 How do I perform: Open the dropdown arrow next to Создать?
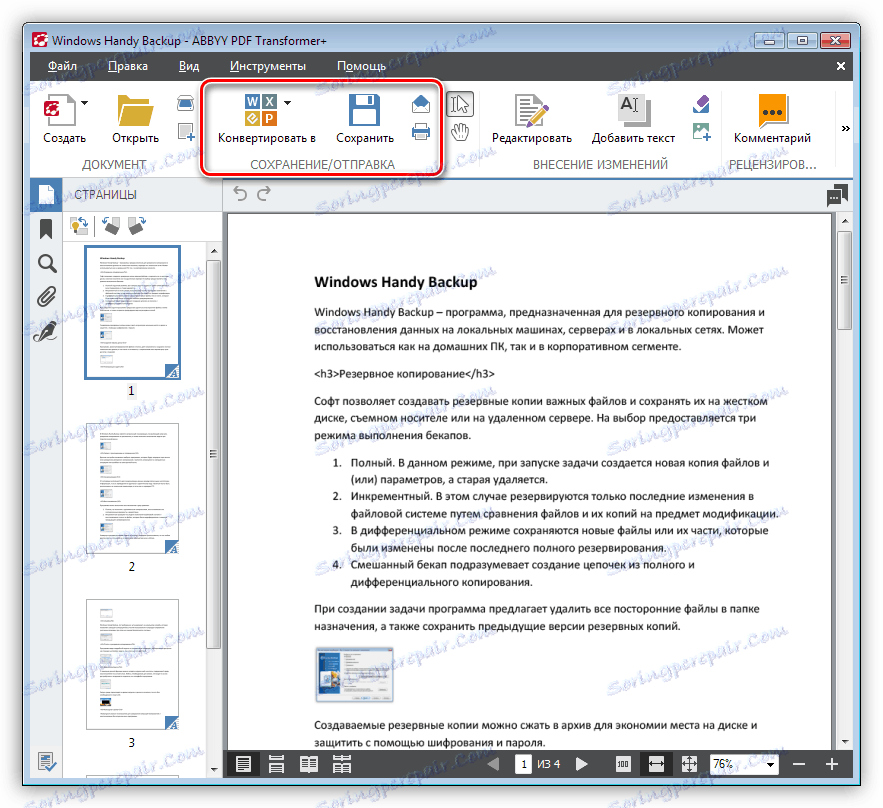tap(84, 102)
